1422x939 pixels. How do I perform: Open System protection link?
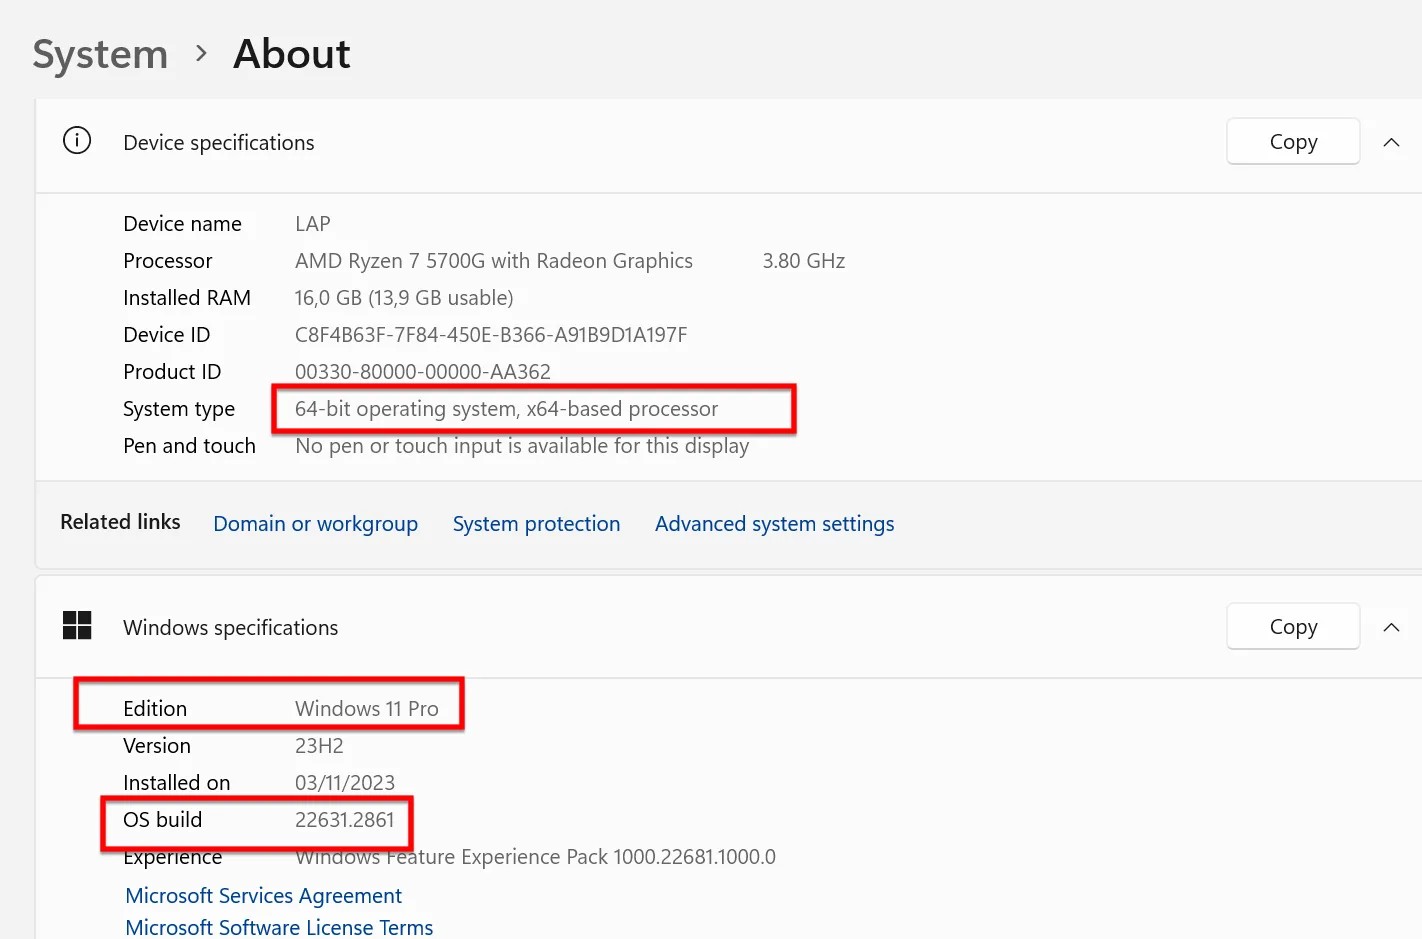(x=536, y=524)
